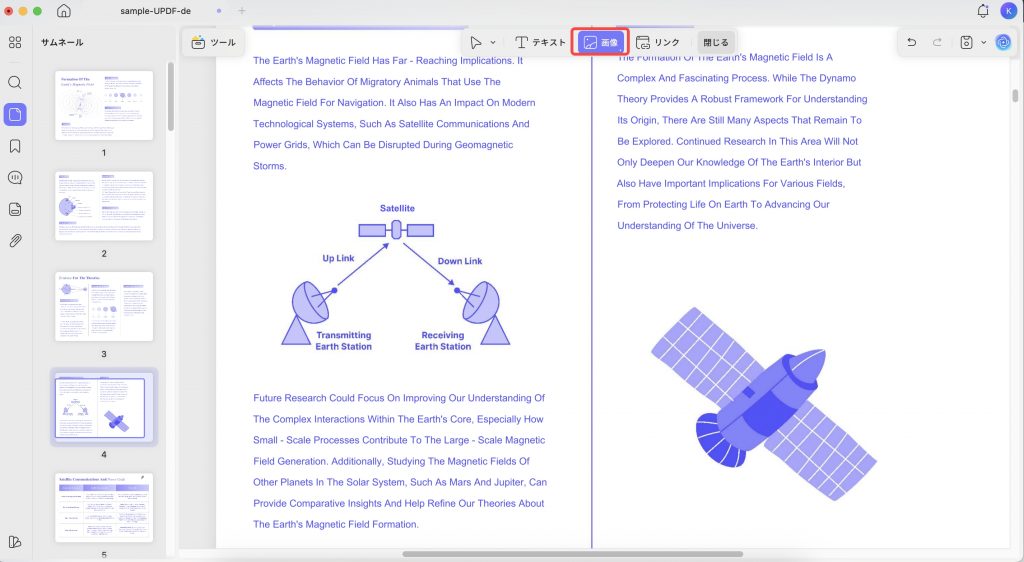Viewport: 1024px width, 562px height.
Task: Toggle the thumbnails panel icon
Action: 15,114
